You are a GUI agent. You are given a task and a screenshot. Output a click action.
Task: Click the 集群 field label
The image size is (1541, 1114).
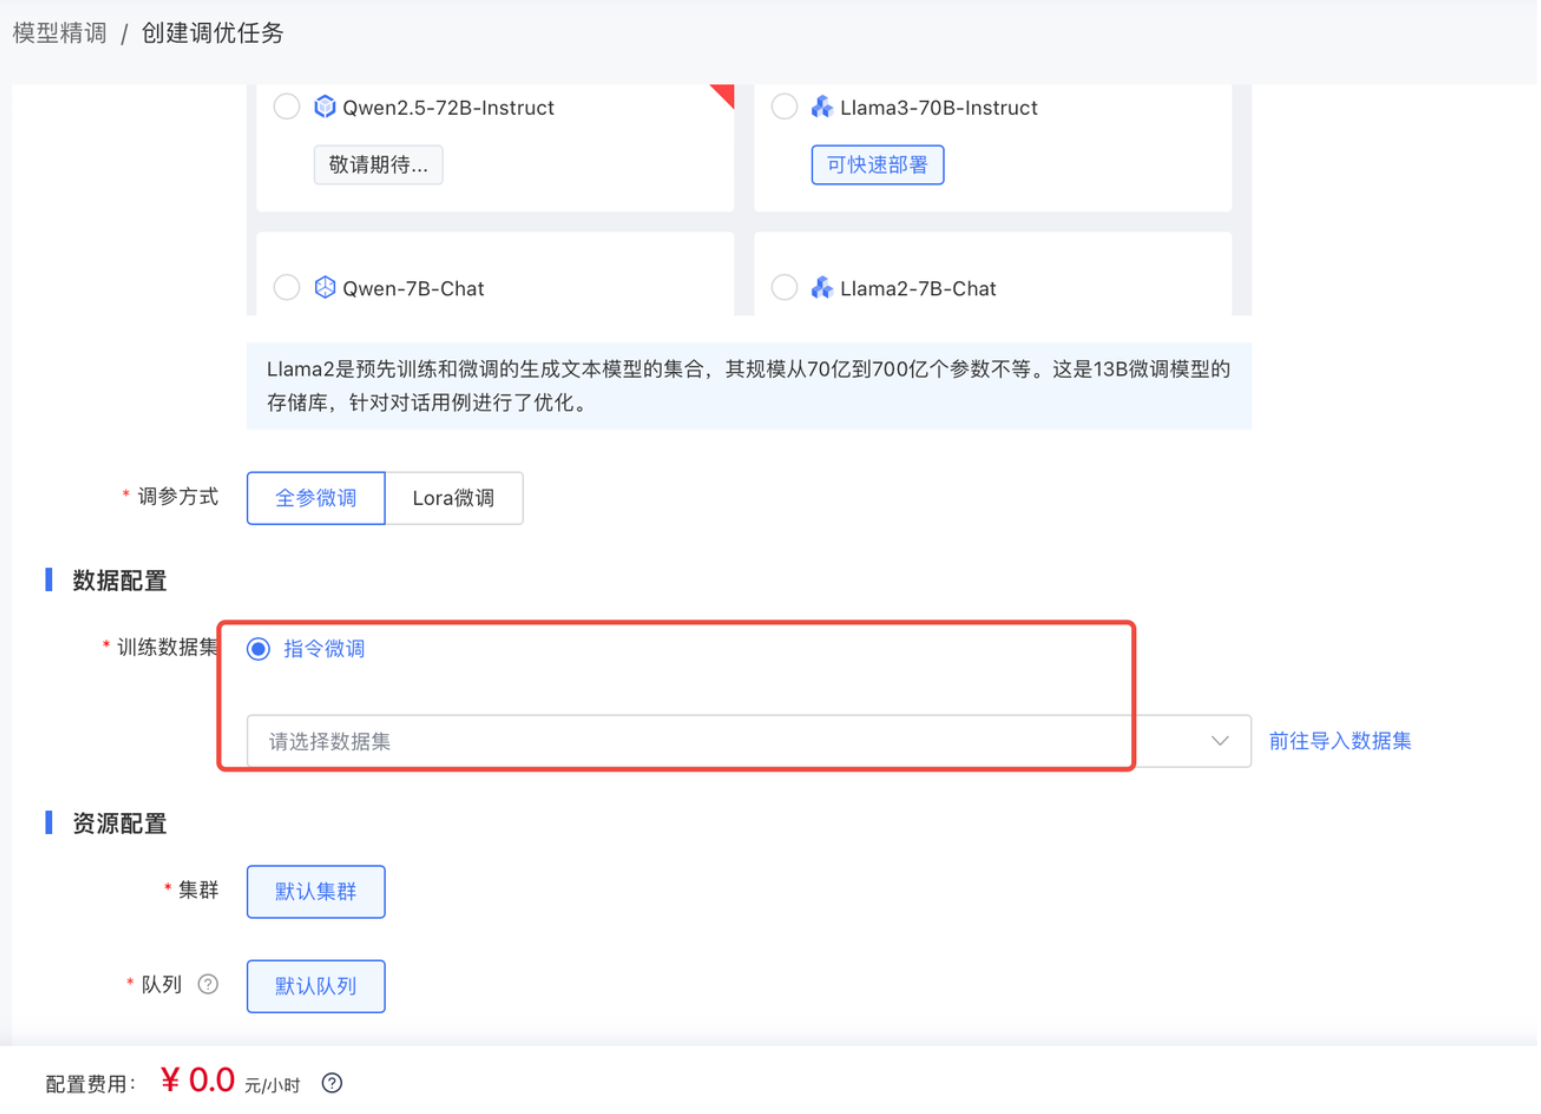pos(198,890)
